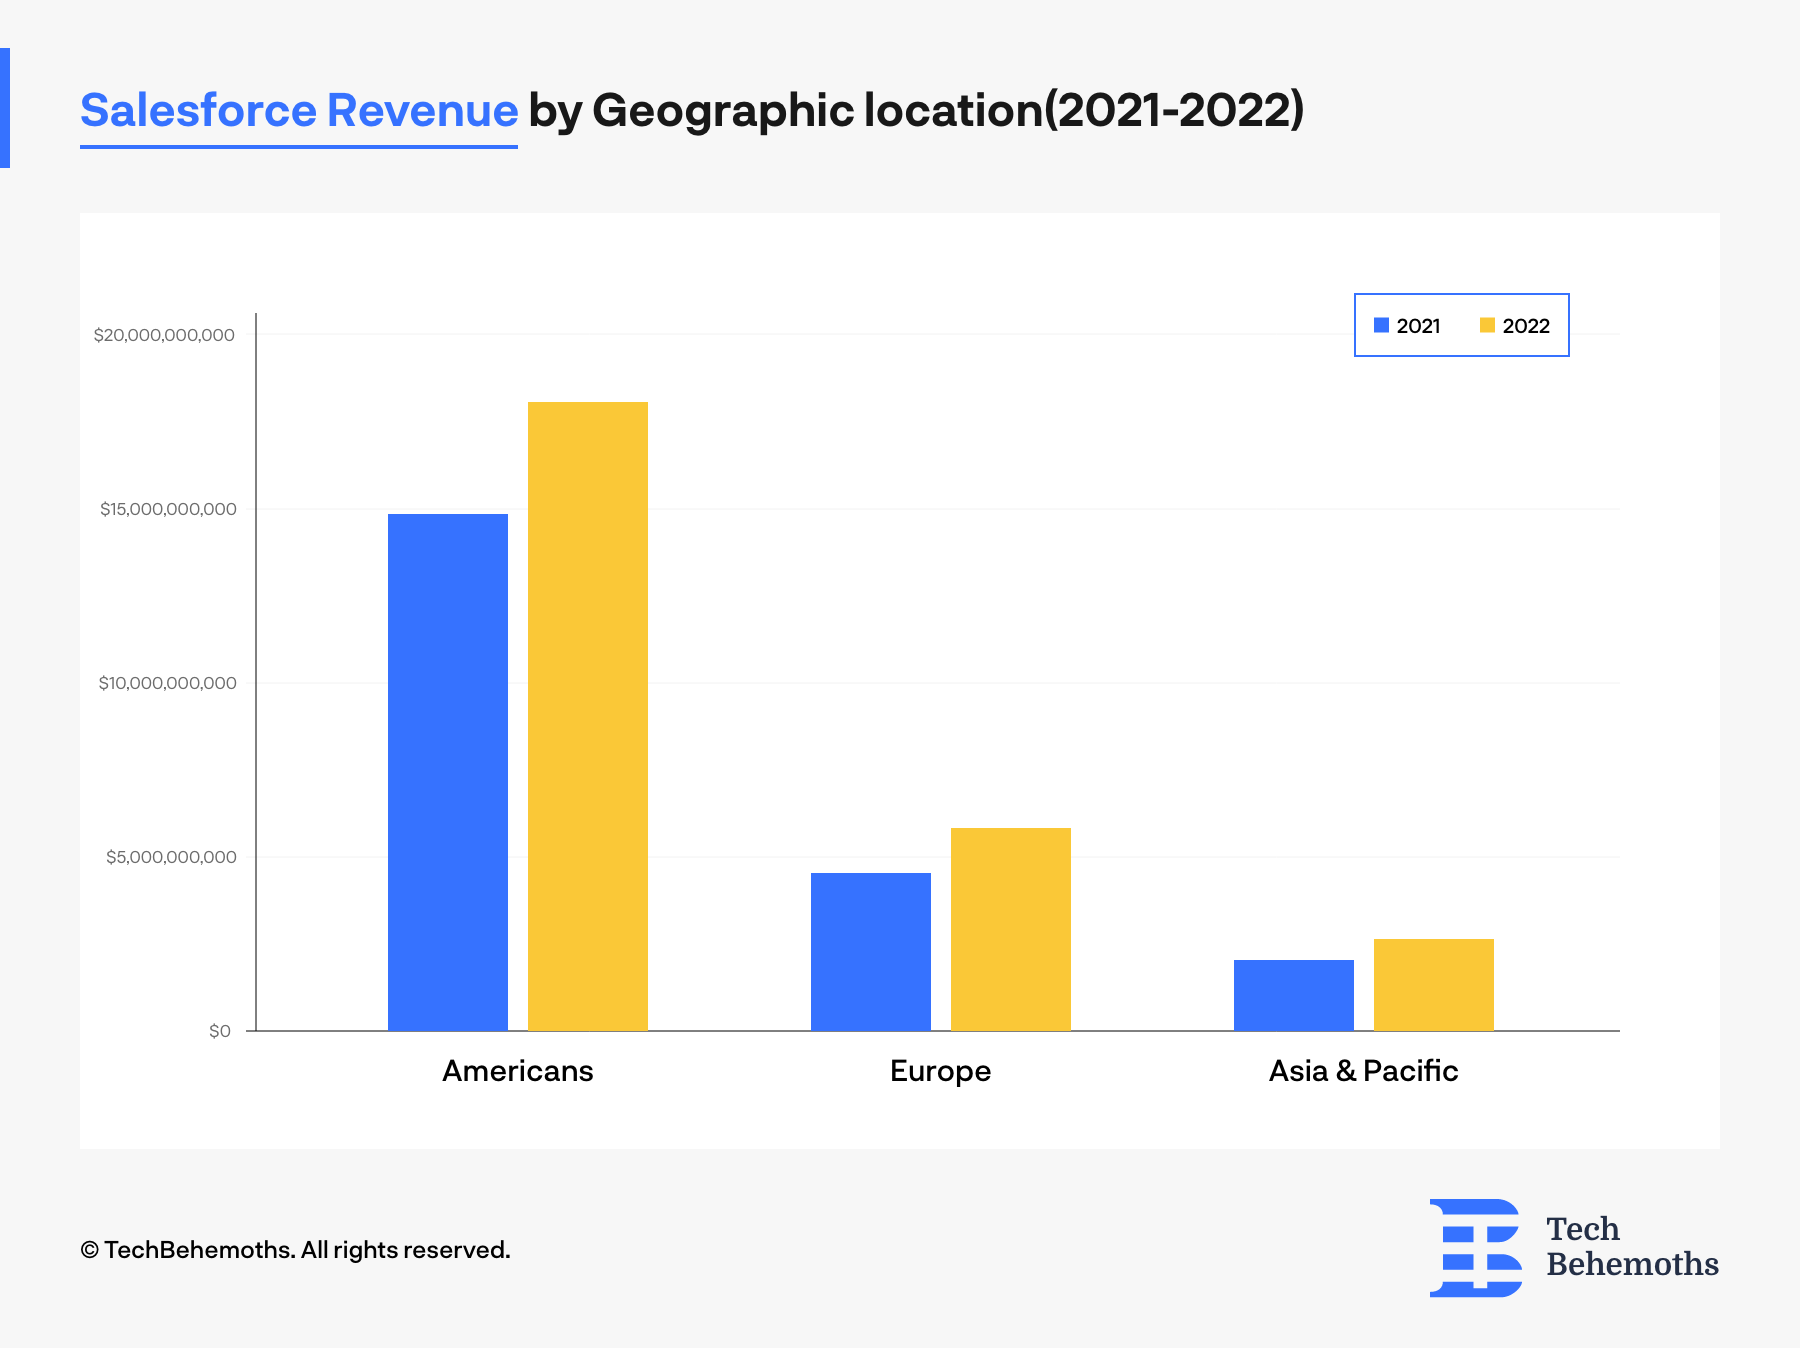Click the blue 2021 legend swatch
The height and width of the screenshot is (1348, 1800).
[x=1381, y=325]
